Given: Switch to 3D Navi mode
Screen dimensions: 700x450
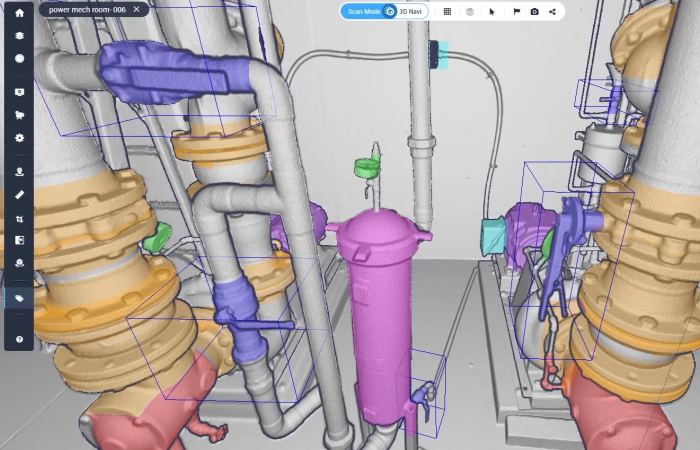Looking at the screenshot, I should 409,12.
